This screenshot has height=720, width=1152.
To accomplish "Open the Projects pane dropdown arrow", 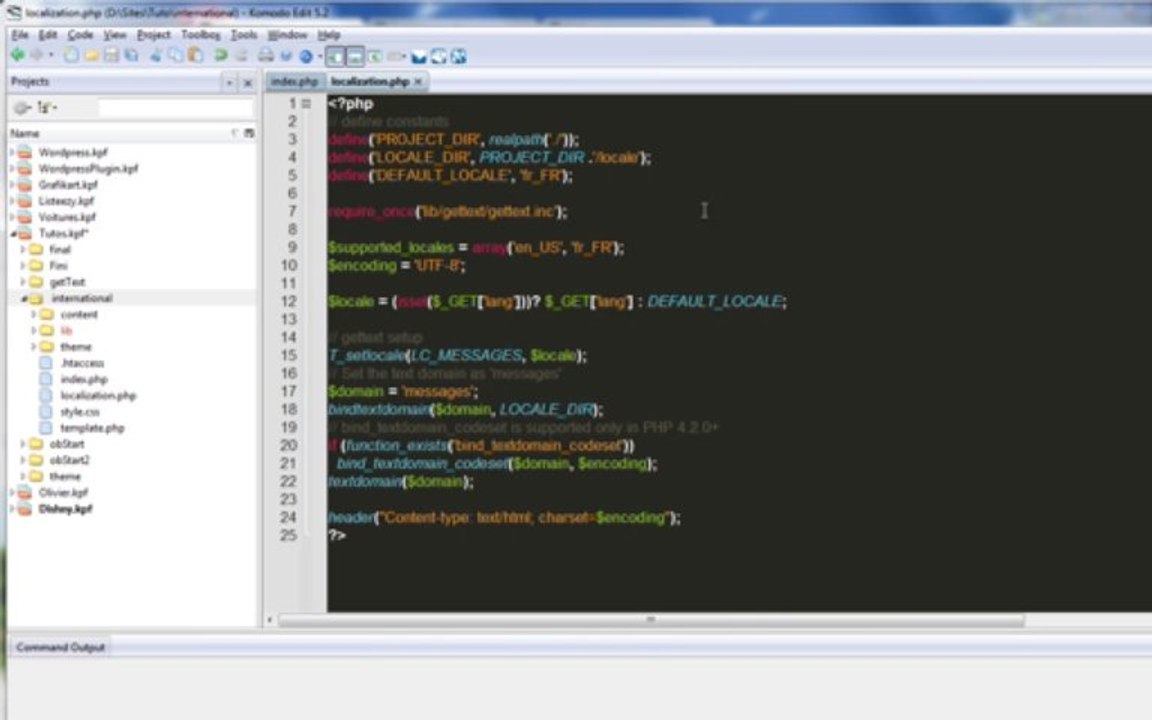I will point(229,83).
